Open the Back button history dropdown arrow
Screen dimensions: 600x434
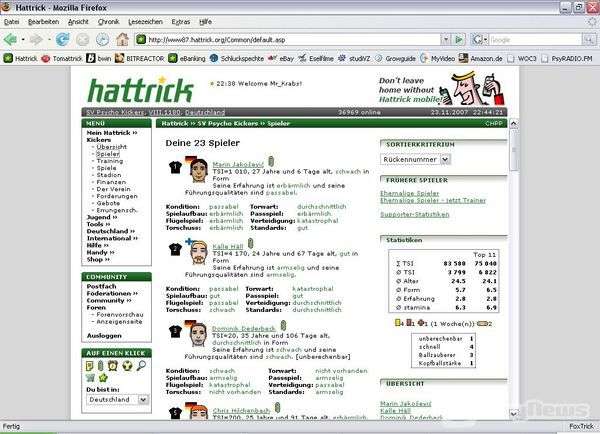point(23,39)
